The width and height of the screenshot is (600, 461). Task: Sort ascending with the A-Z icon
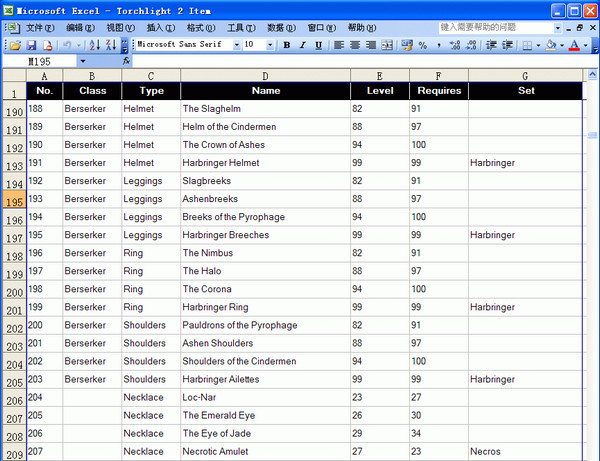[95, 45]
